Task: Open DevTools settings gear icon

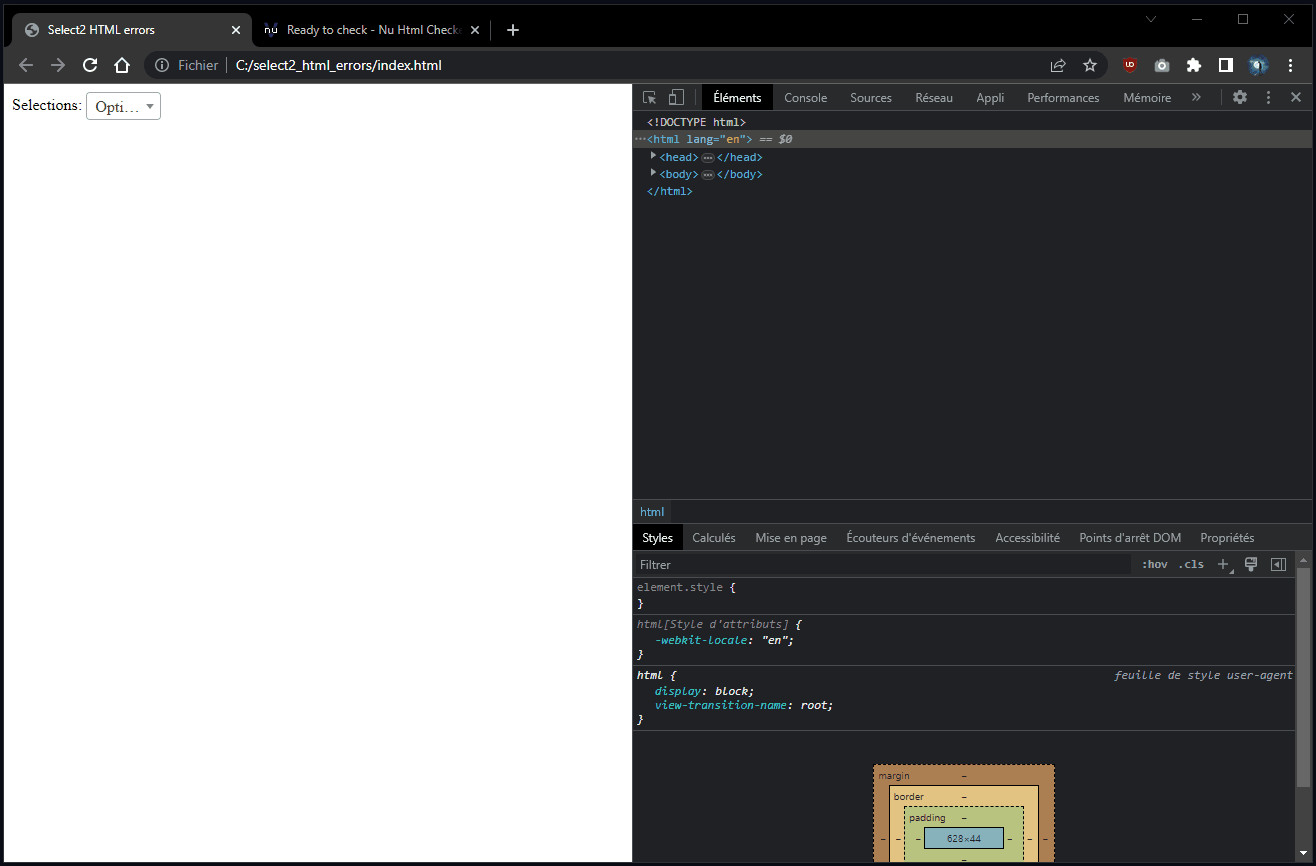Action: [x=1240, y=97]
